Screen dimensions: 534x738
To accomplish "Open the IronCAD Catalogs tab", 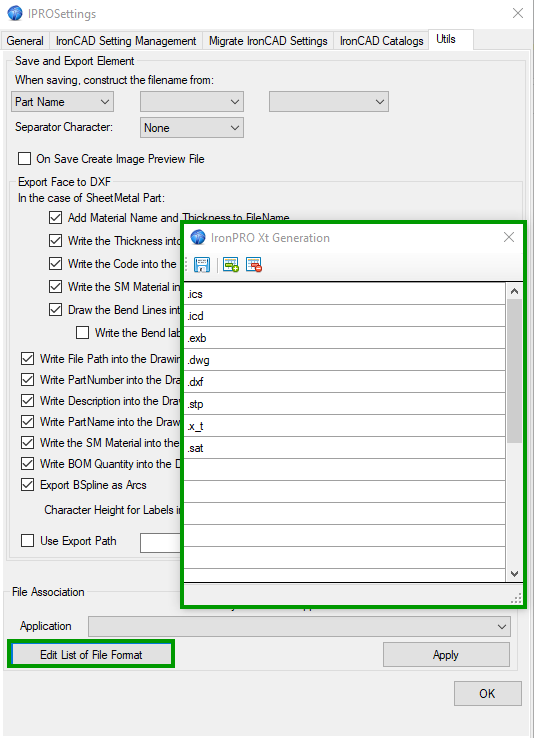I will click(x=381, y=41).
